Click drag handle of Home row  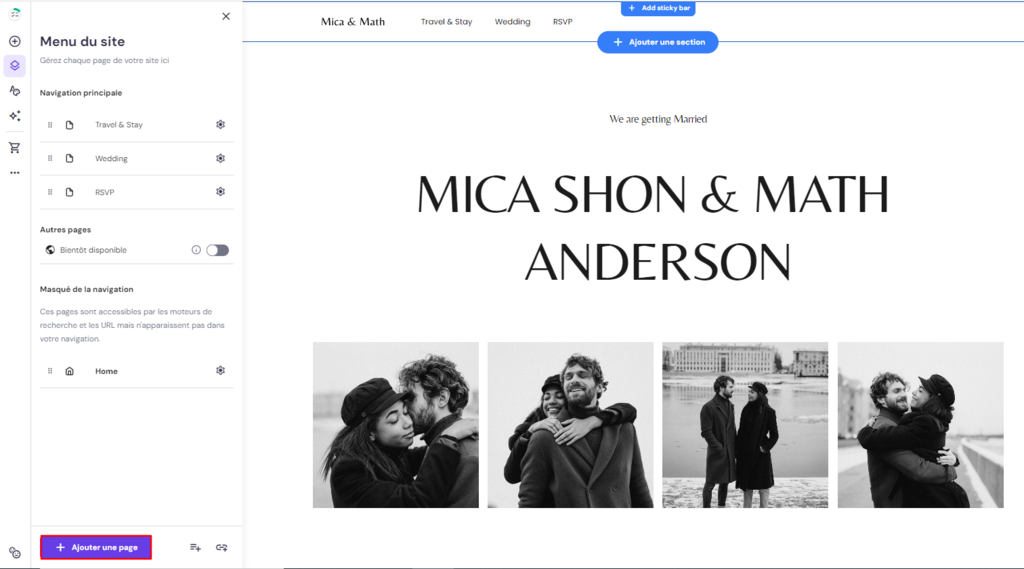pos(50,371)
